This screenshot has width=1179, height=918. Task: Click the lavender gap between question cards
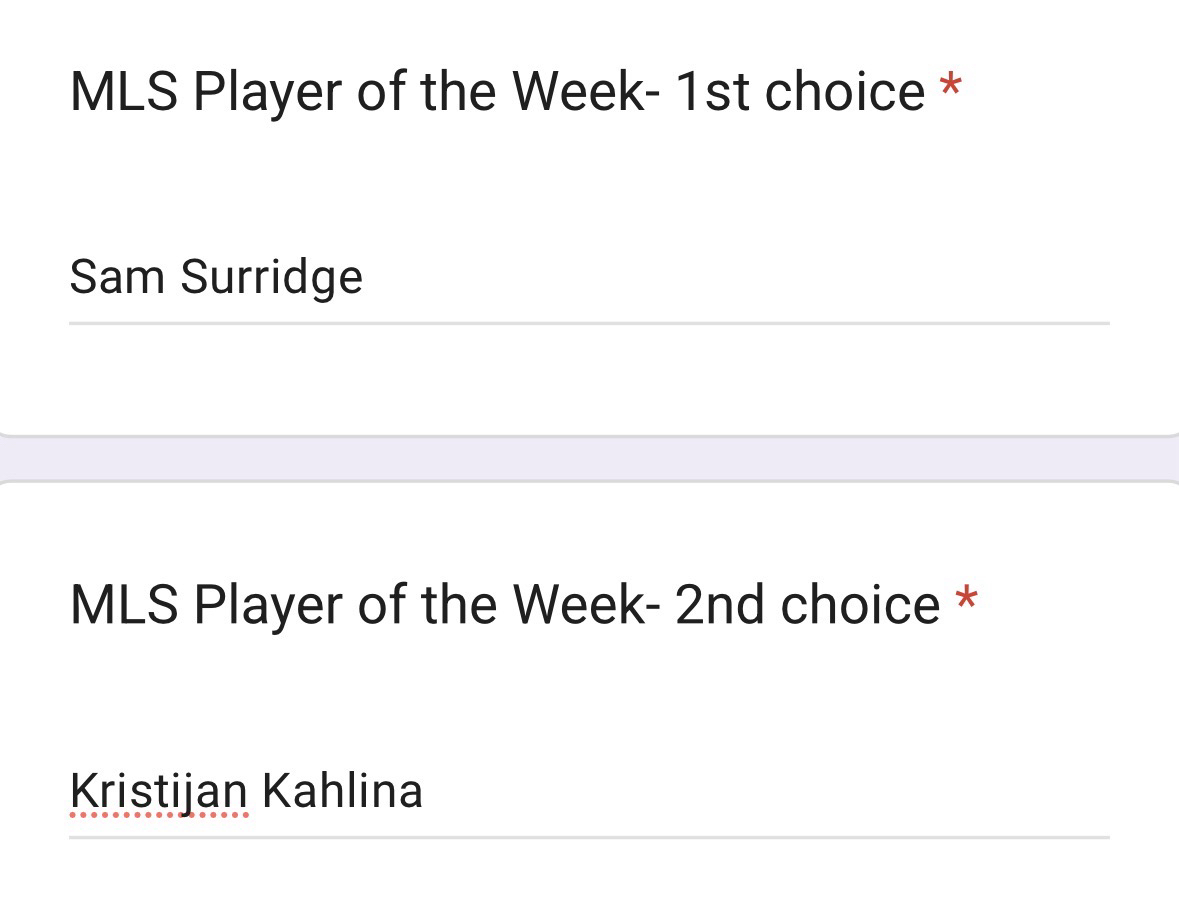click(x=588, y=459)
